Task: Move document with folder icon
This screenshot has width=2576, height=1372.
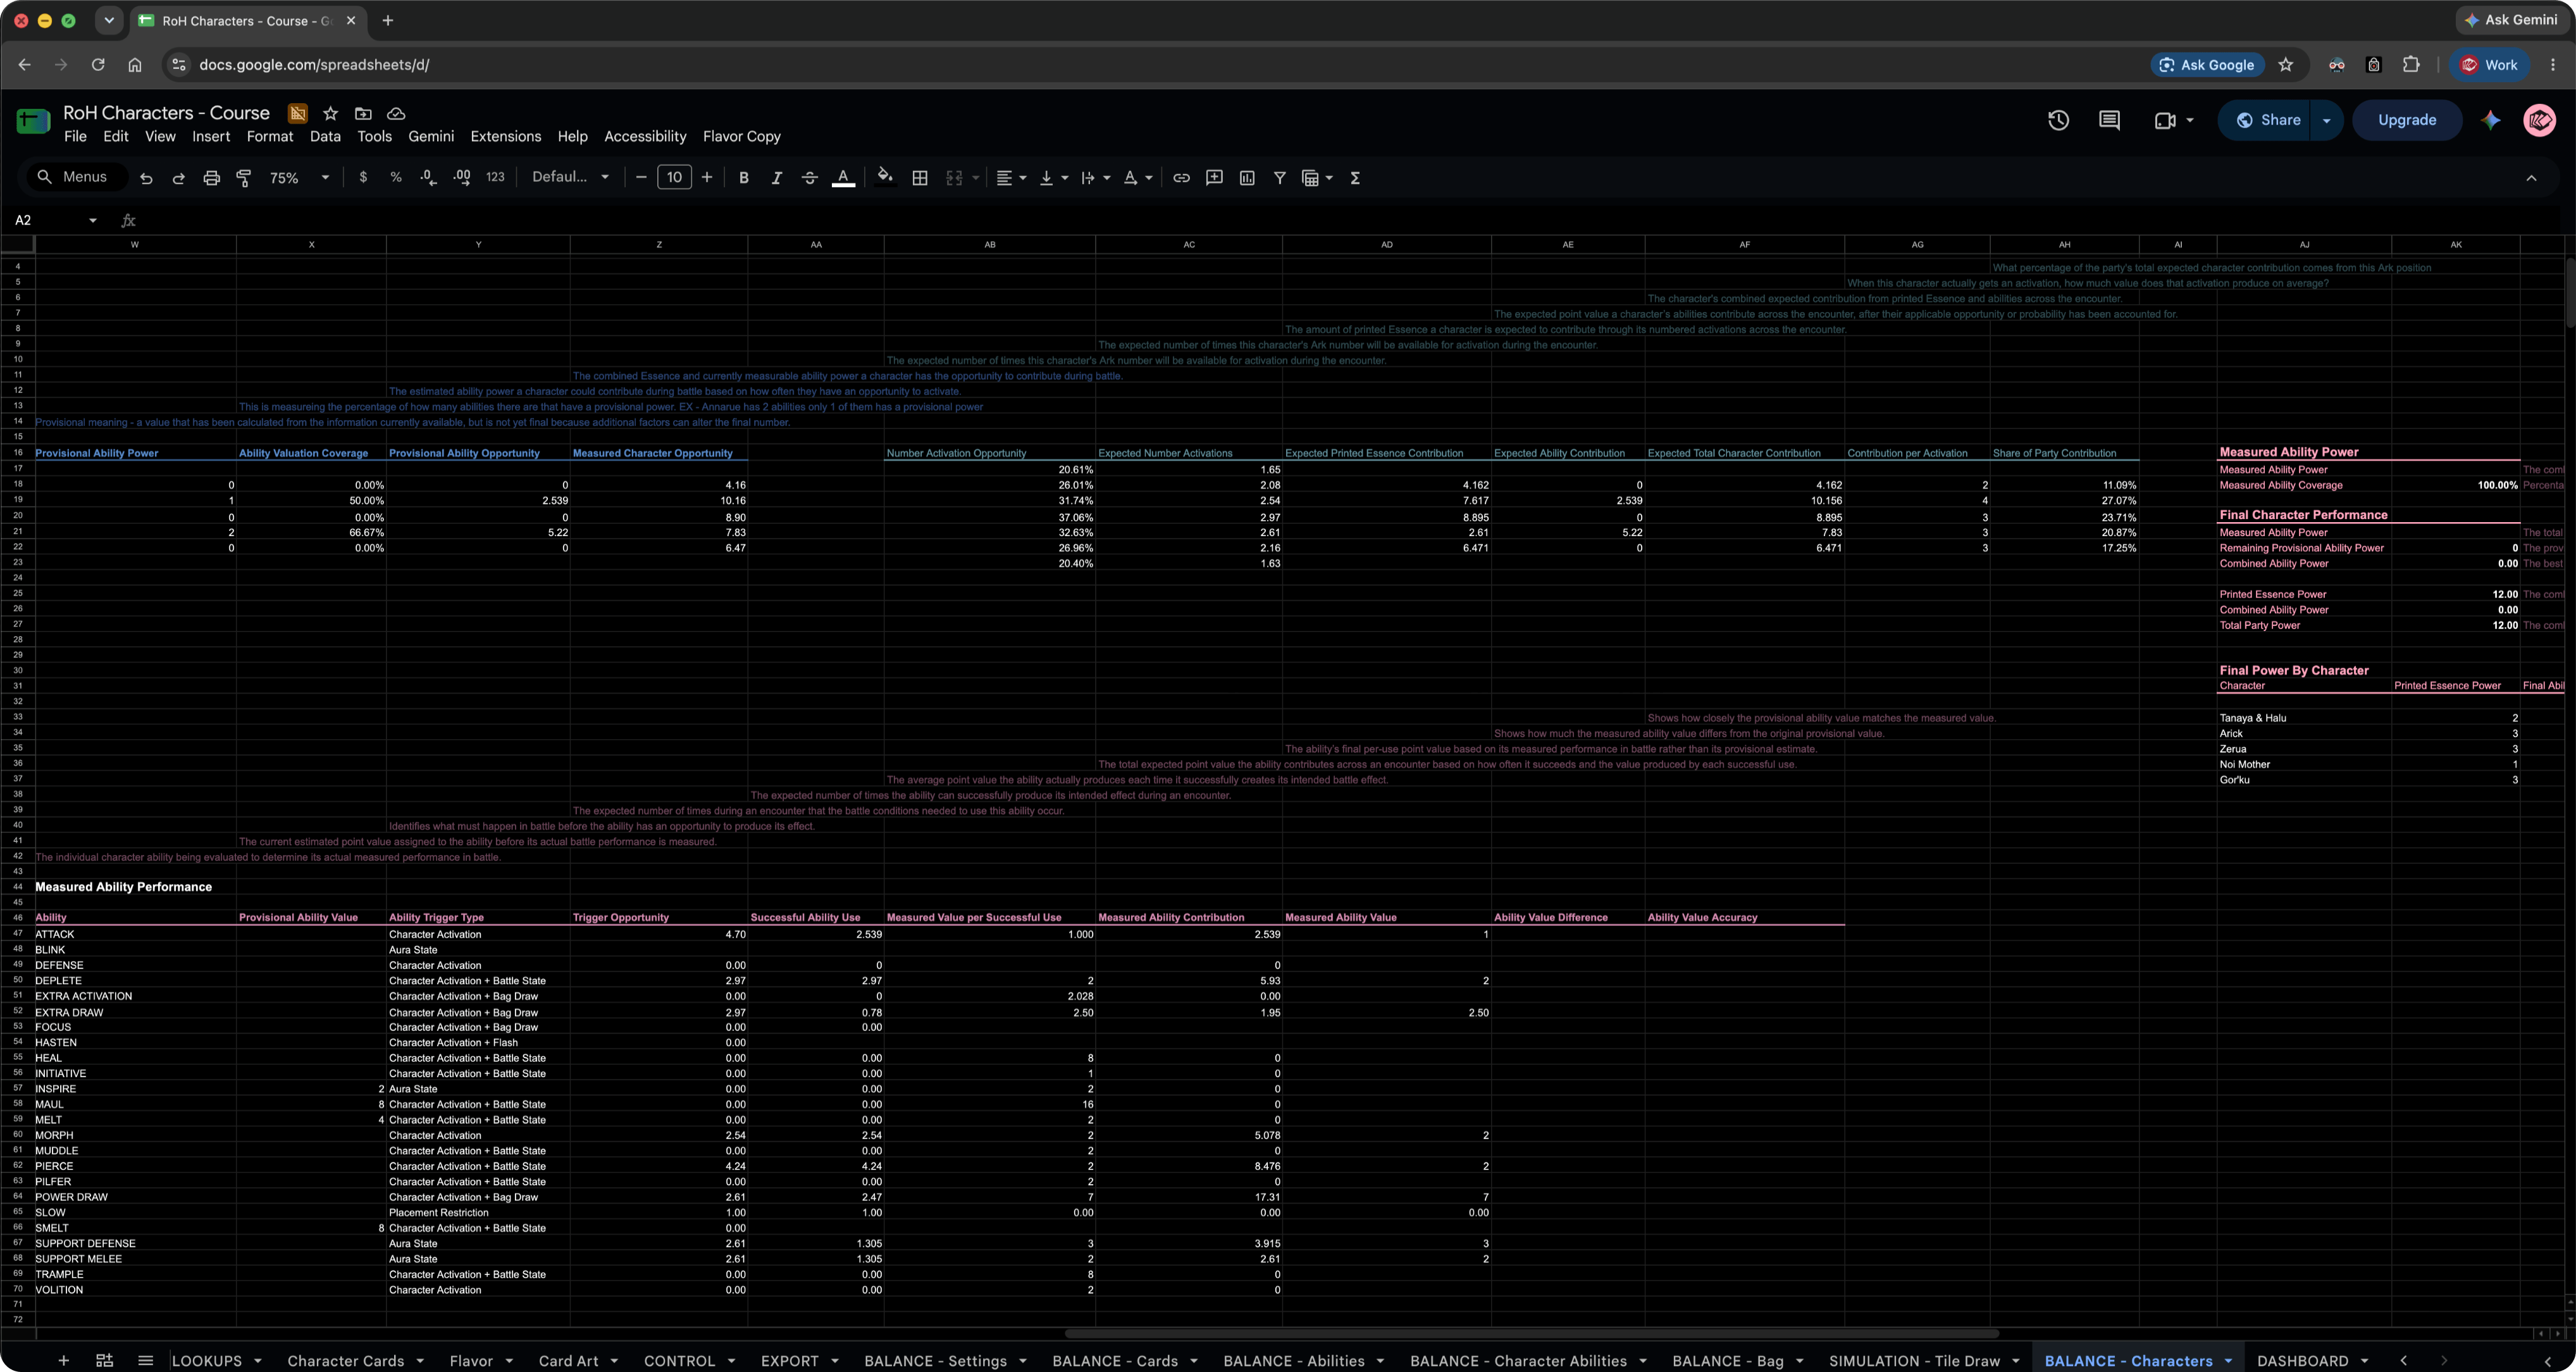Action: (363, 113)
